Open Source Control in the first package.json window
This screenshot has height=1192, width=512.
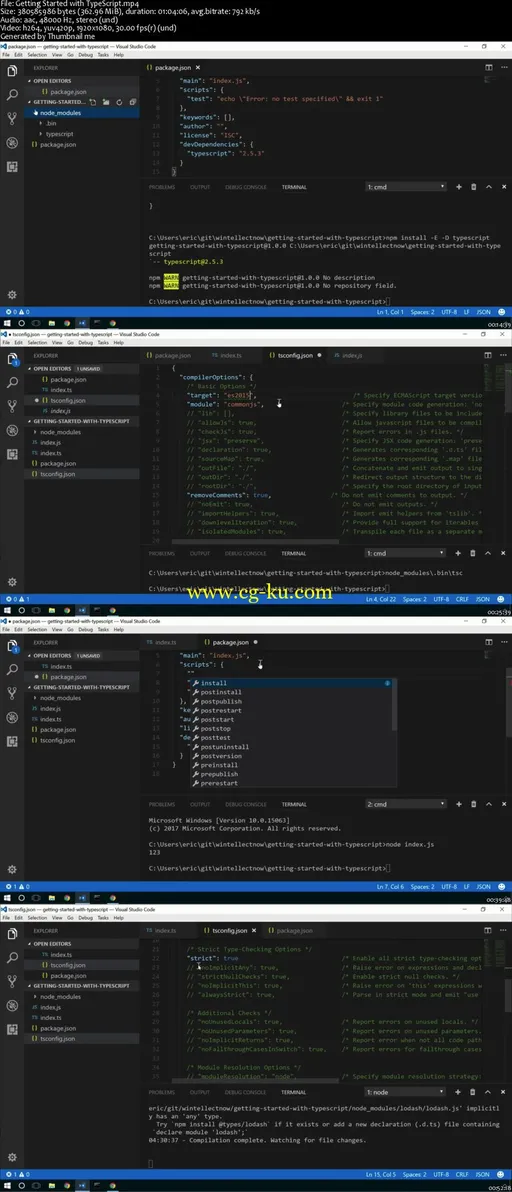11,119
